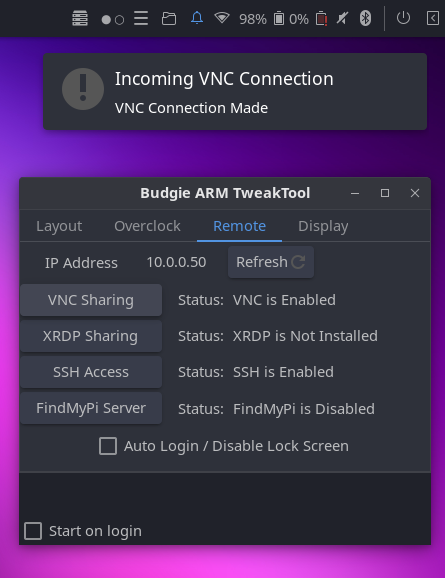Click the server rack icon in the panel
Screen dimensions: 445x578
click(80, 18)
